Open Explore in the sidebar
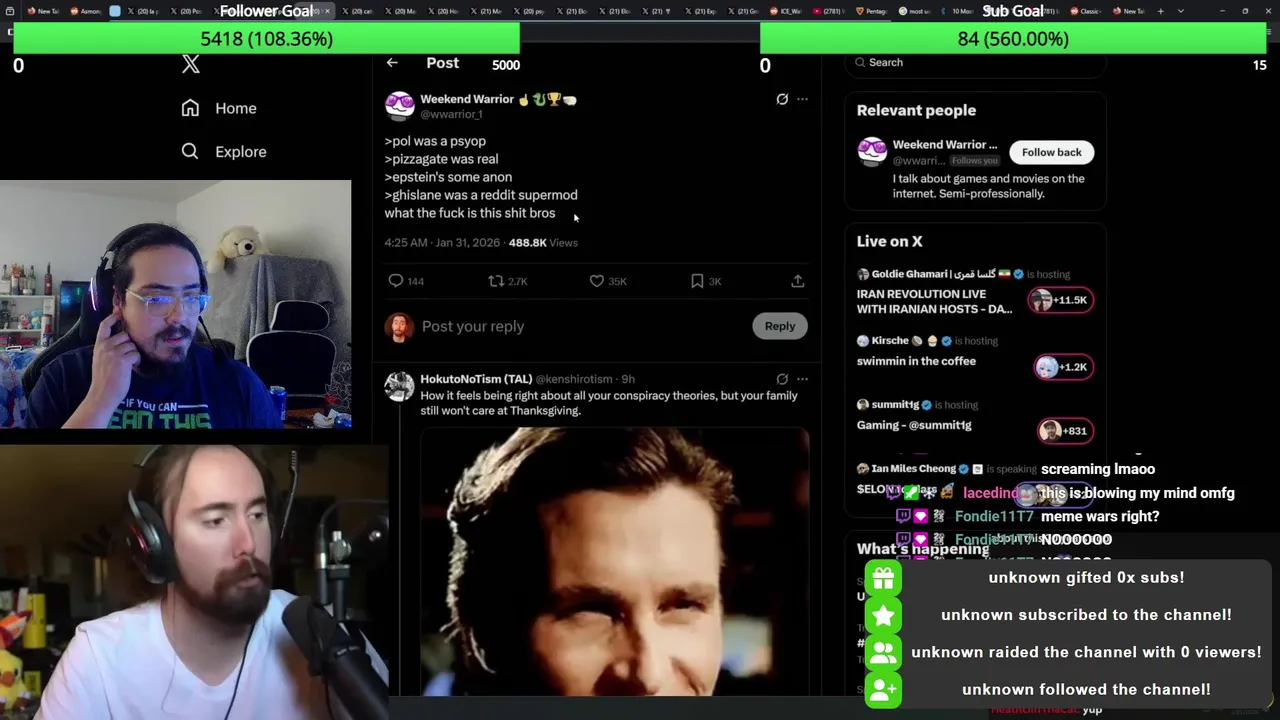Image resolution: width=1280 pixels, height=720 pixels. coord(224,152)
